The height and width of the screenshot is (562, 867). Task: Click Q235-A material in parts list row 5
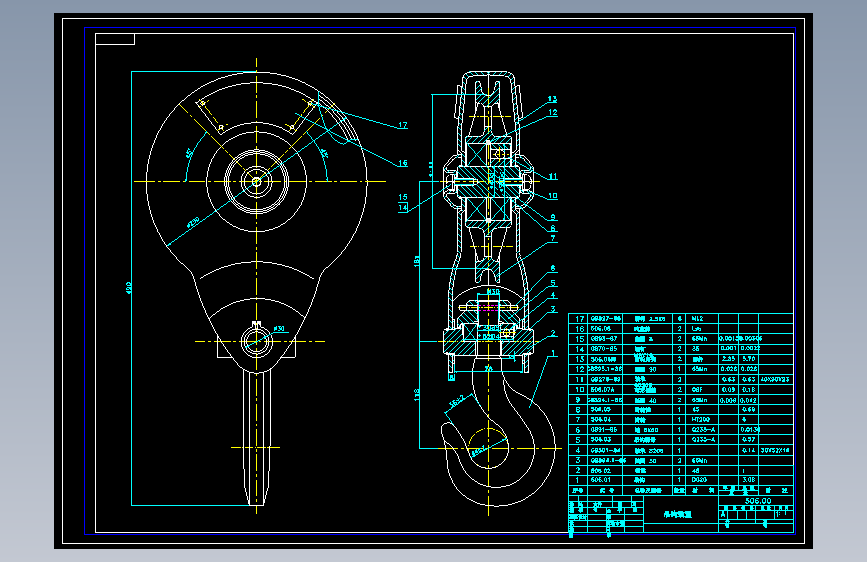pyautogui.click(x=703, y=440)
